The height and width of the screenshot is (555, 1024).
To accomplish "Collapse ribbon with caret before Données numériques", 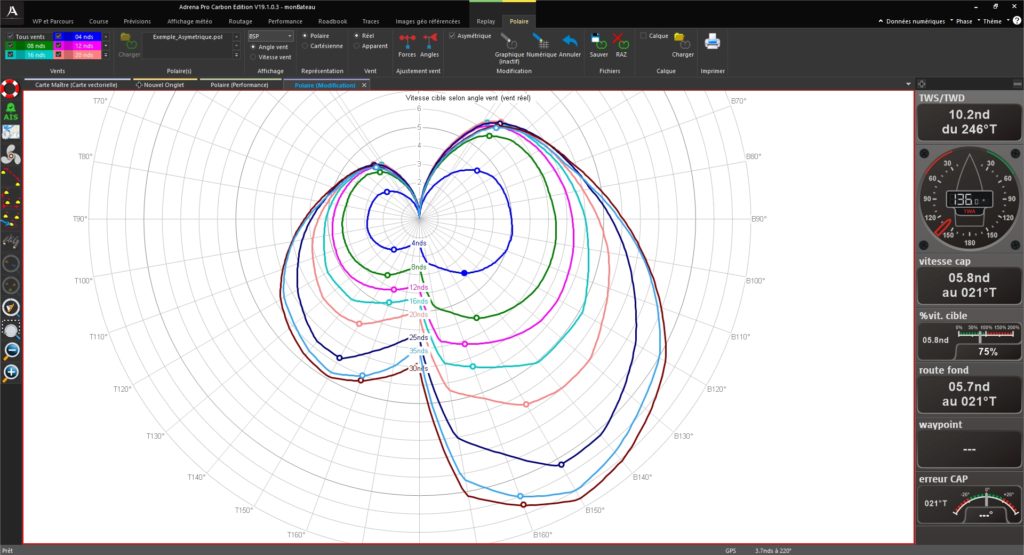I will tap(881, 21).
